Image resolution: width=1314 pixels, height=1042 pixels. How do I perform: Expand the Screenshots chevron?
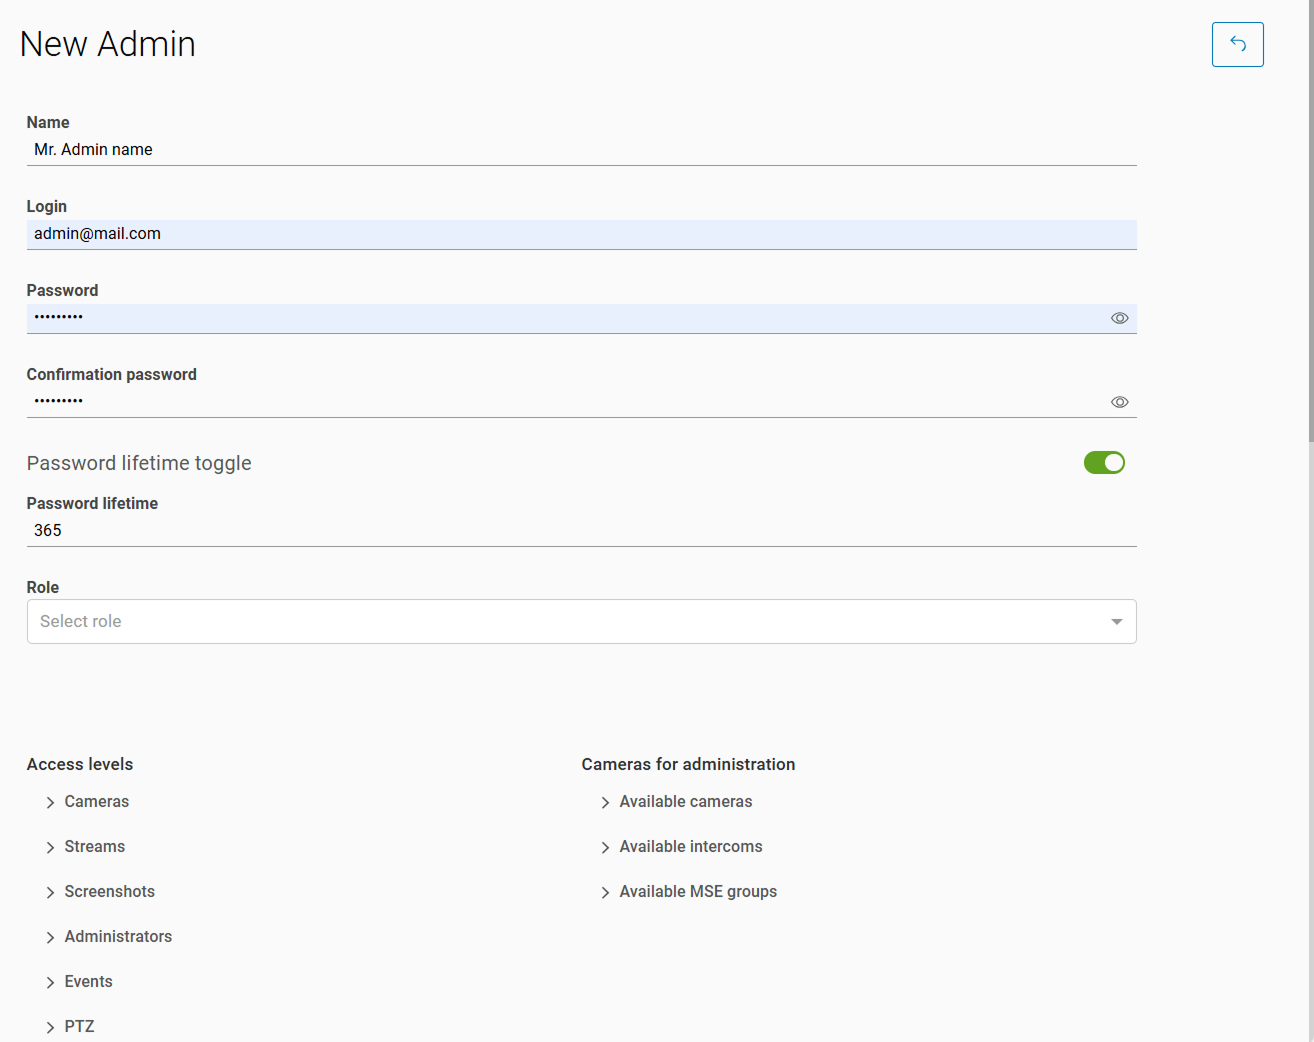click(50, 892)
